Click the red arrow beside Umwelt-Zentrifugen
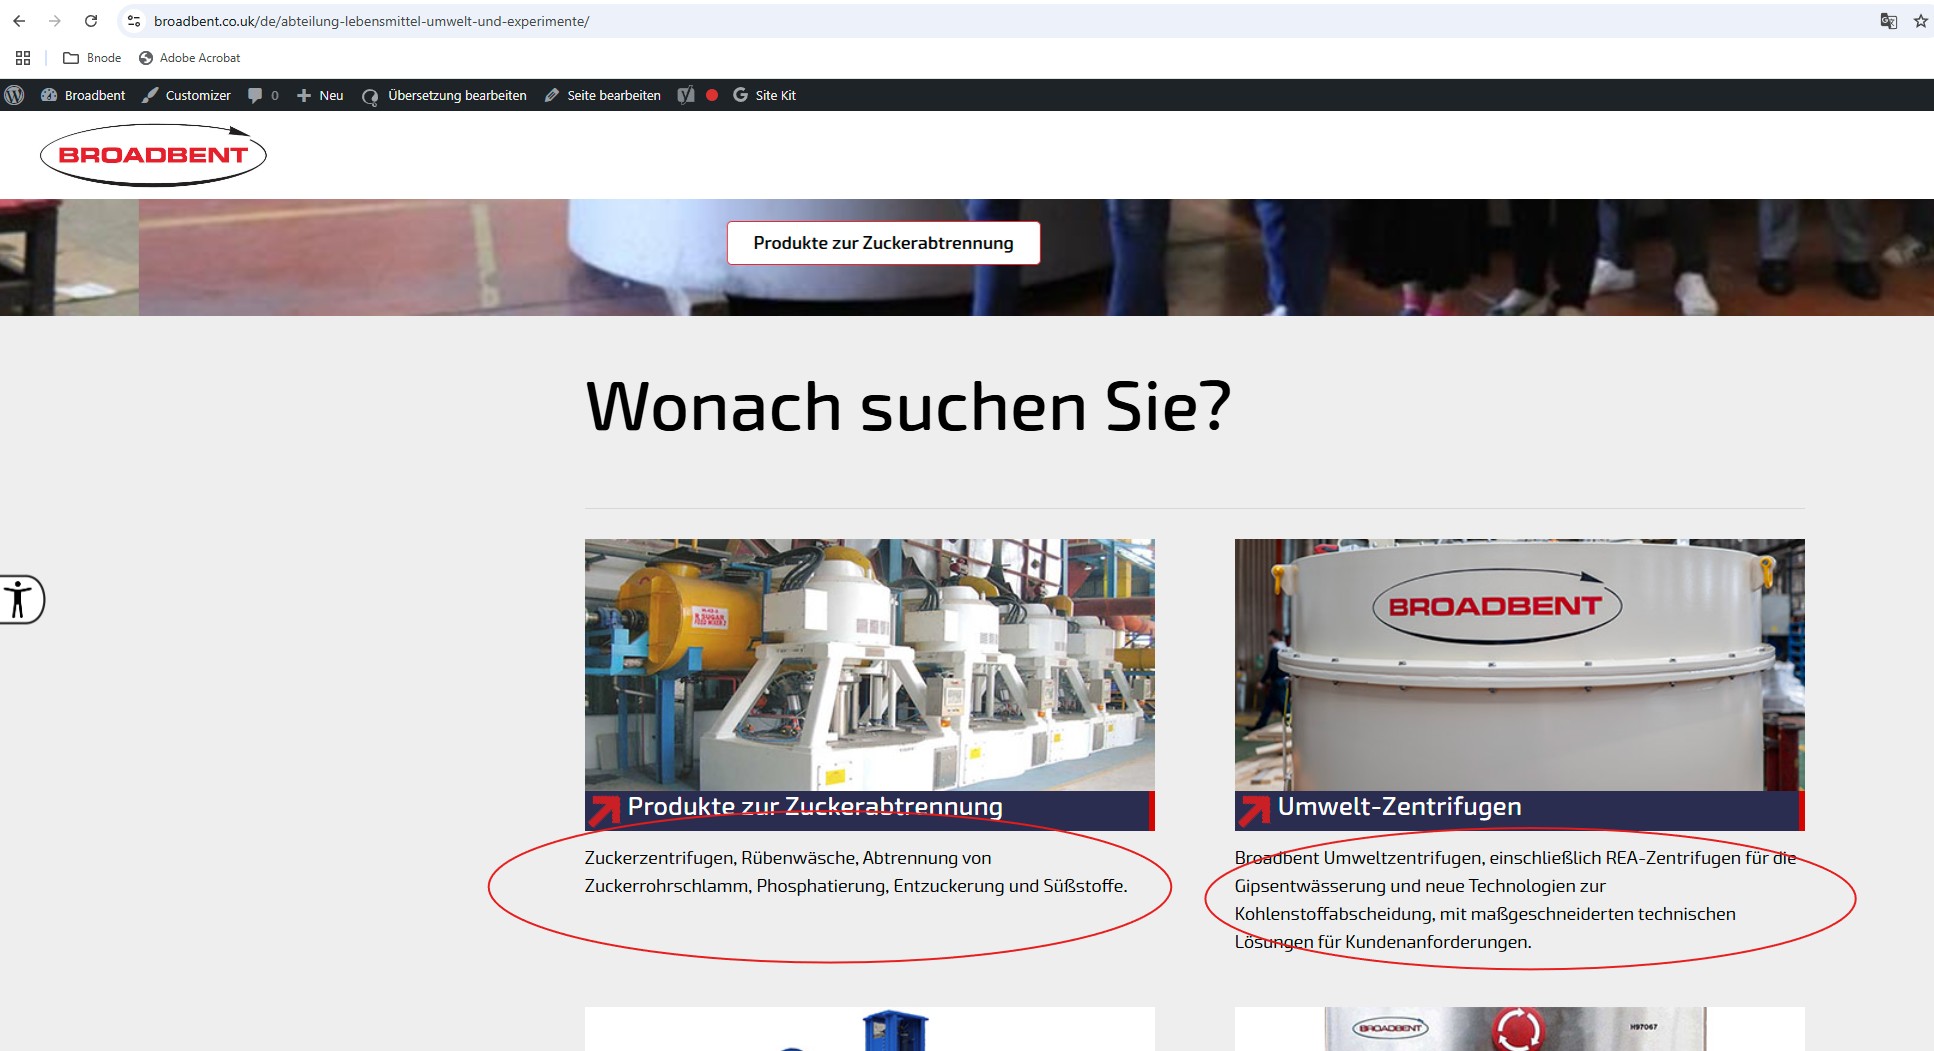The height and width of the screenshot is (1051, 1934). [1254, 810]
